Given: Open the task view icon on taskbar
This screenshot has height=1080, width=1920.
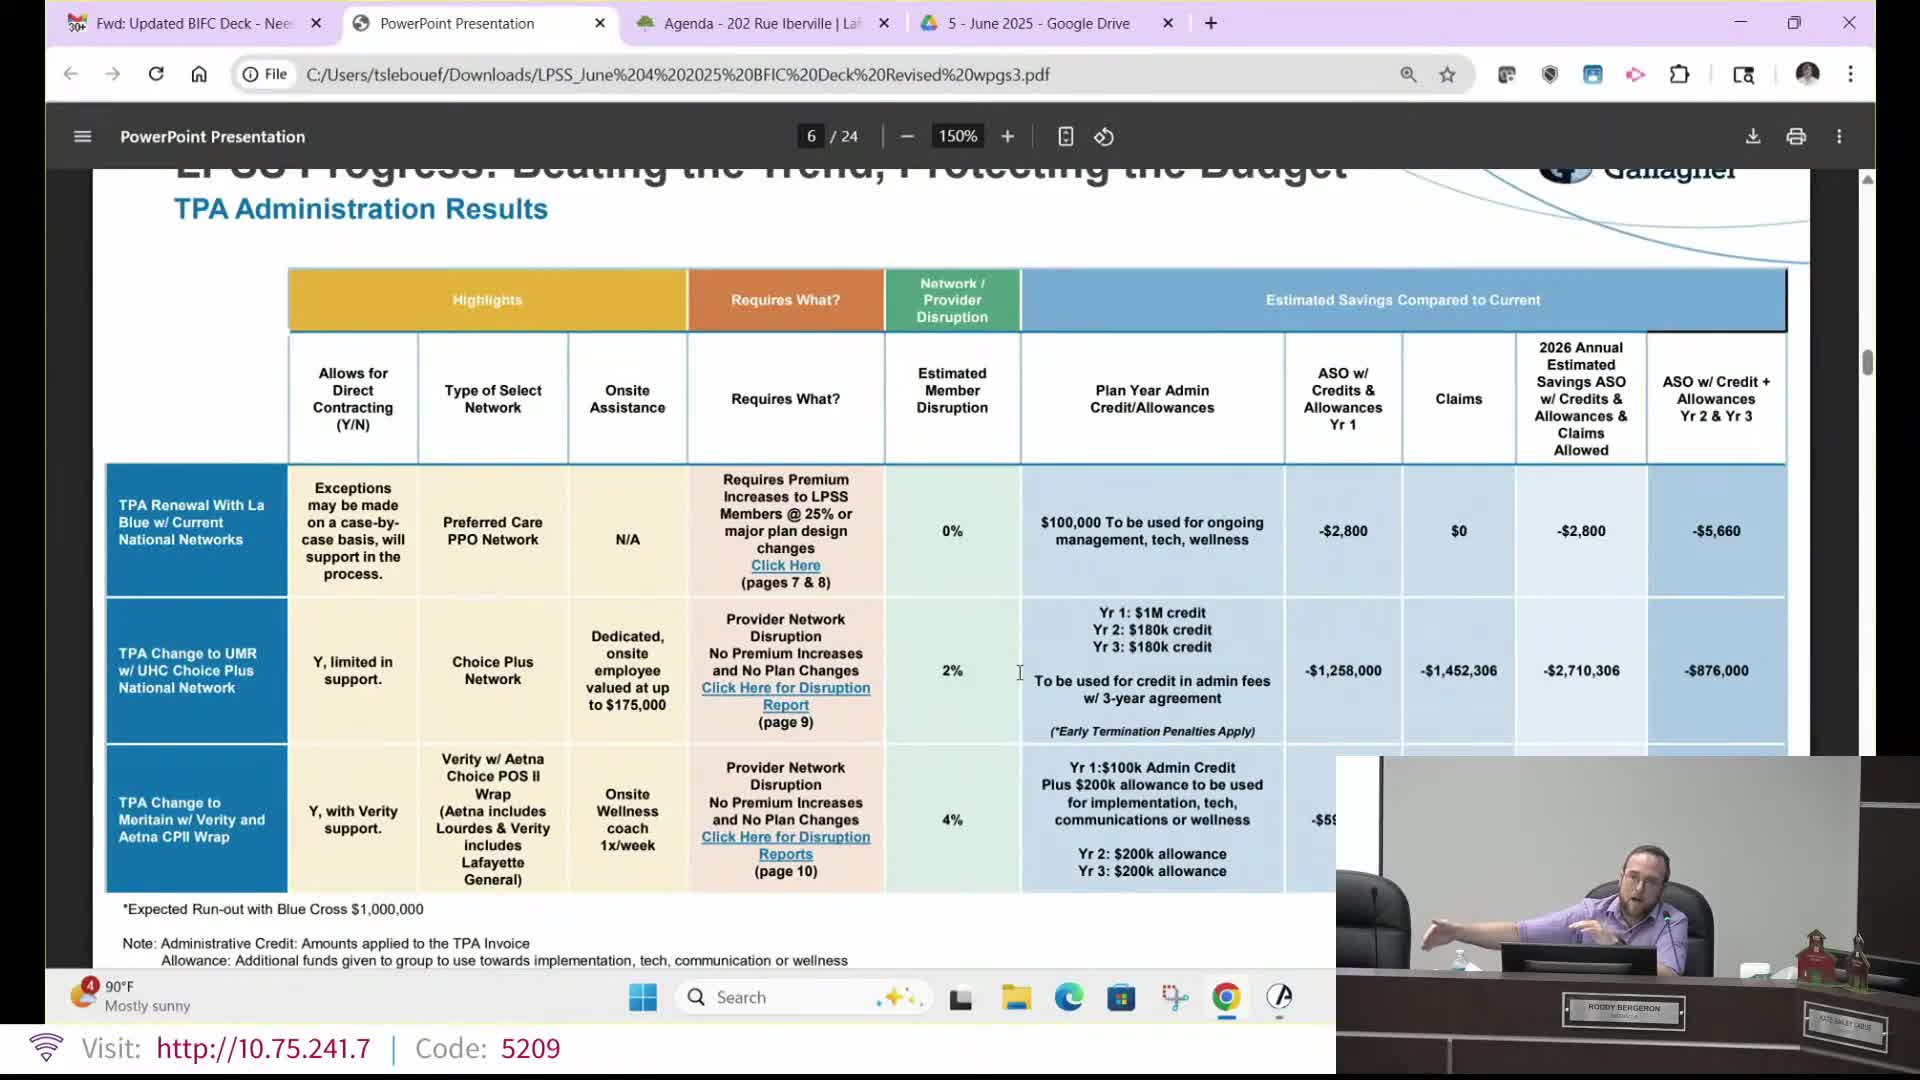Looking at the screenshot, I should (x=961, y=997).
